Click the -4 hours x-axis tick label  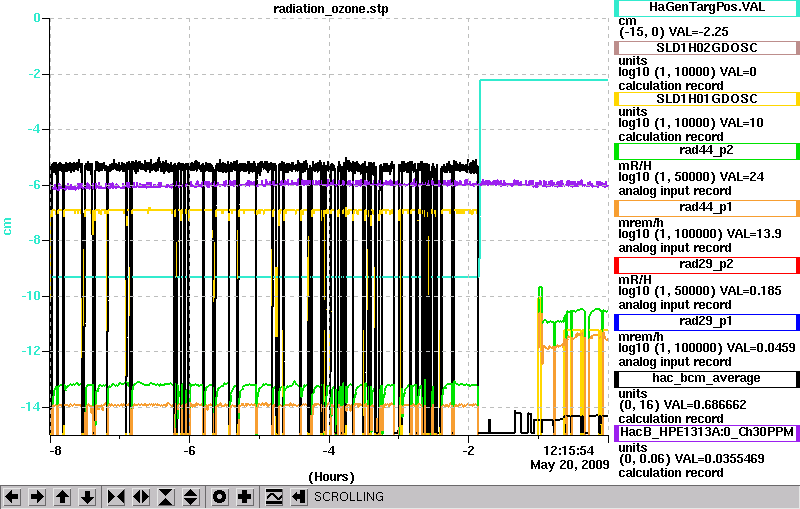click(329, 451)
